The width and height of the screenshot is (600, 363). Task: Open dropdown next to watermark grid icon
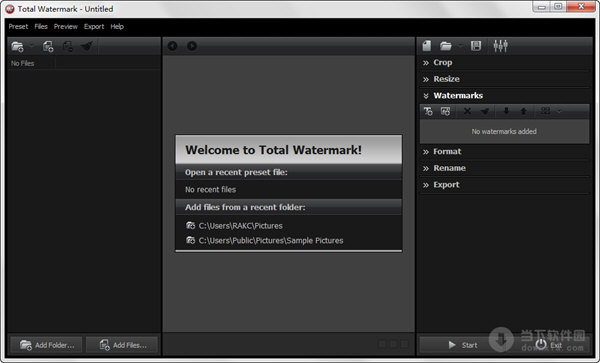click(x=559, y=111)
